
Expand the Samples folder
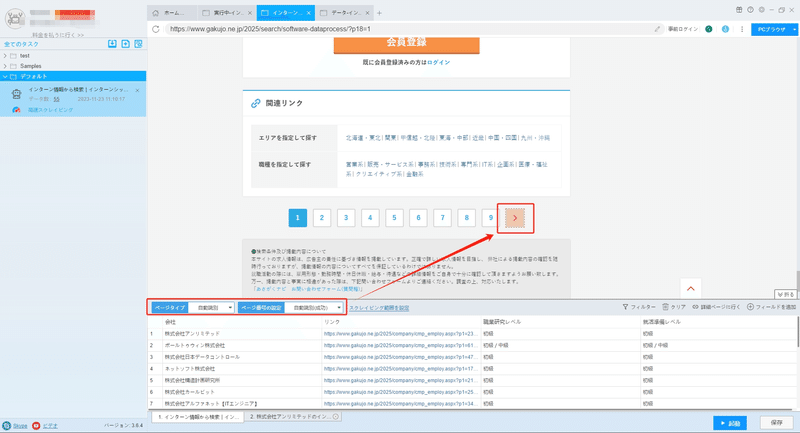point(5,66)
